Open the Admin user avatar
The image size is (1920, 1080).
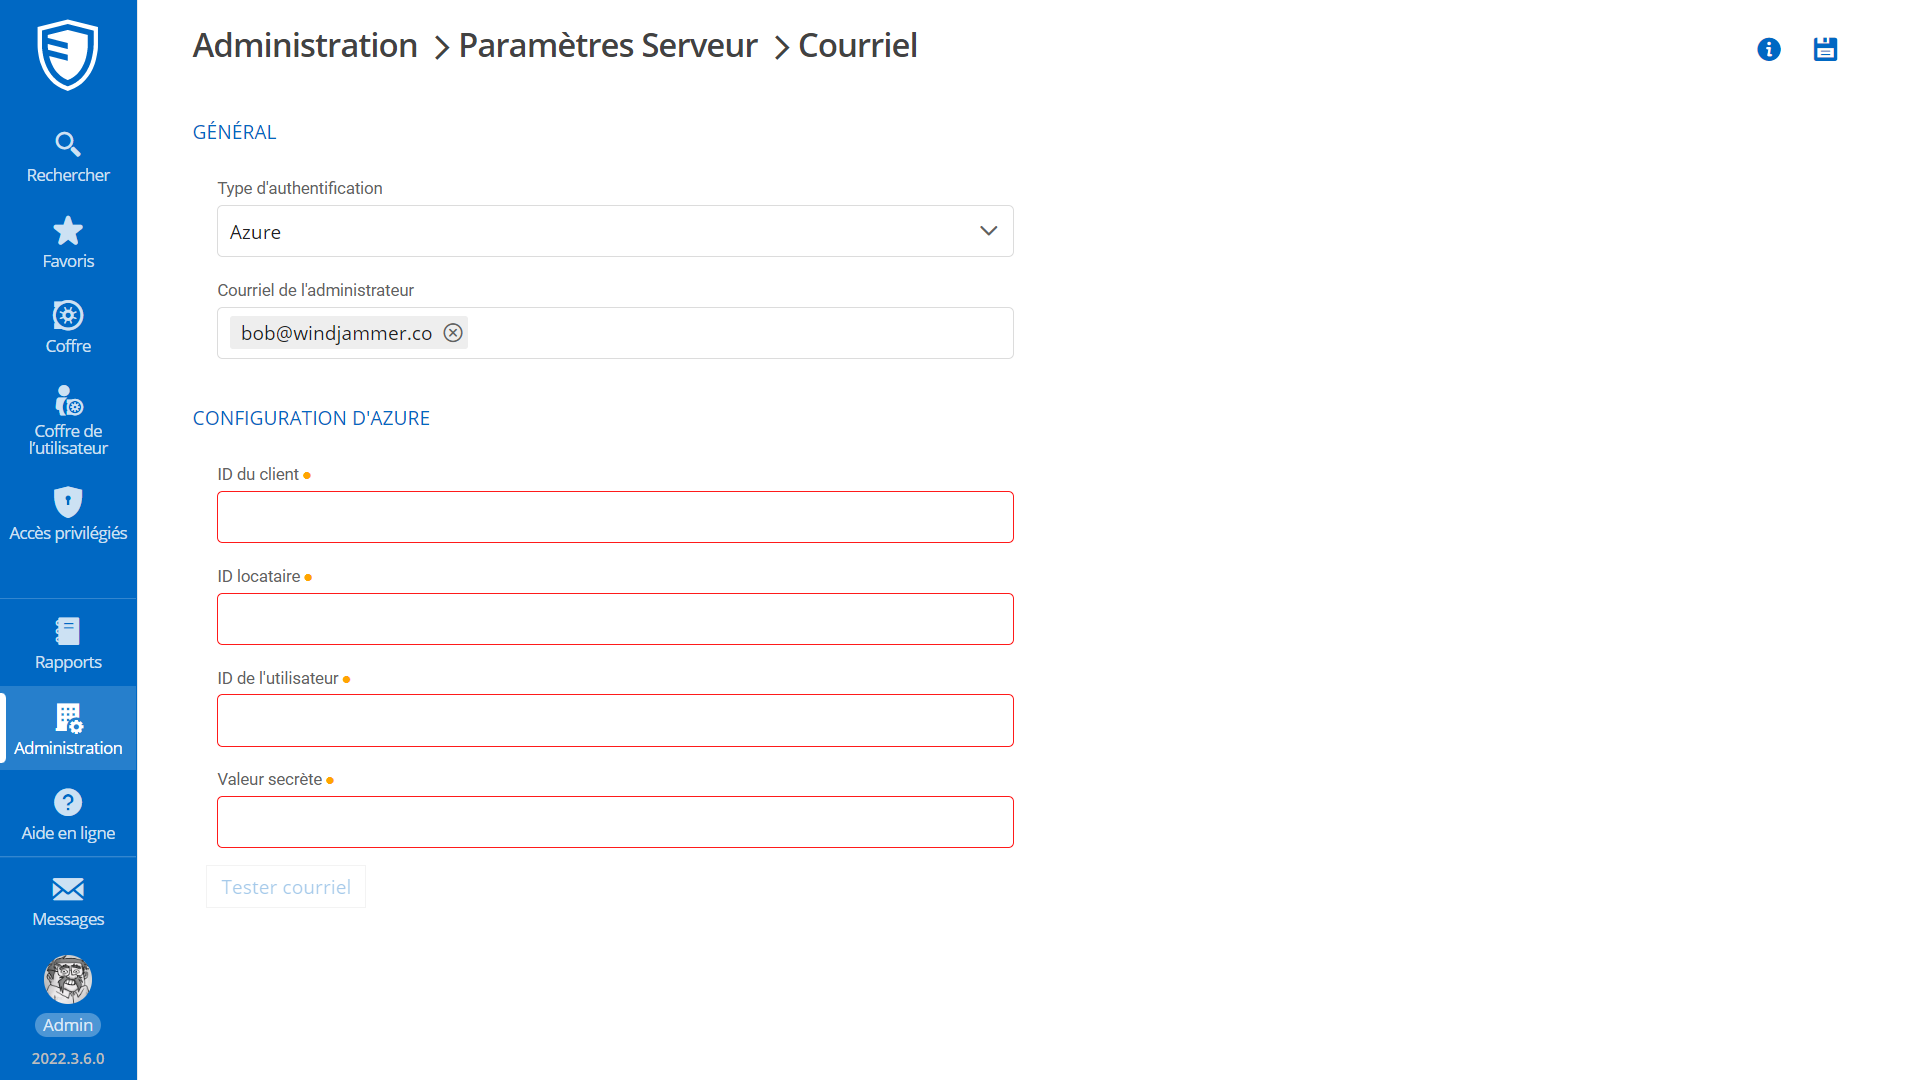click(68, 980)
